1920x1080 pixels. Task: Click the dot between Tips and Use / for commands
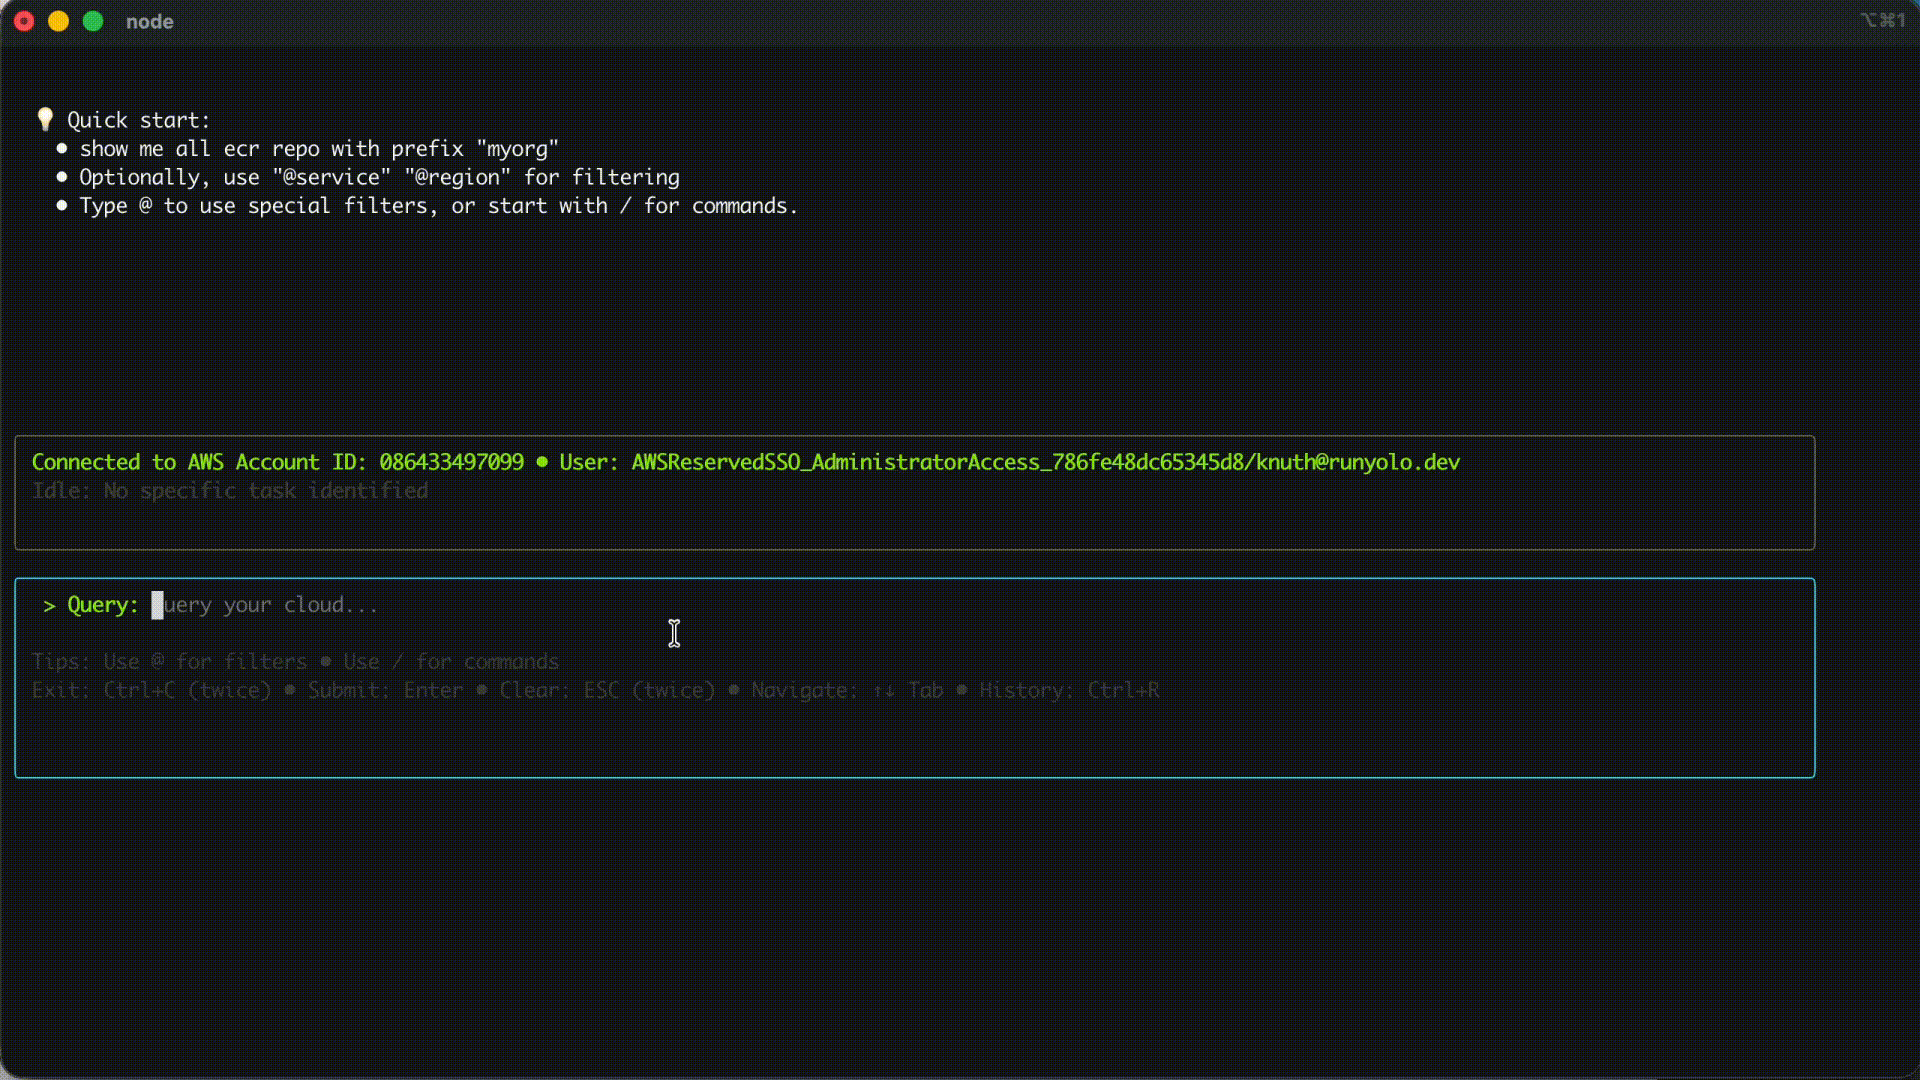click(325, 662)
